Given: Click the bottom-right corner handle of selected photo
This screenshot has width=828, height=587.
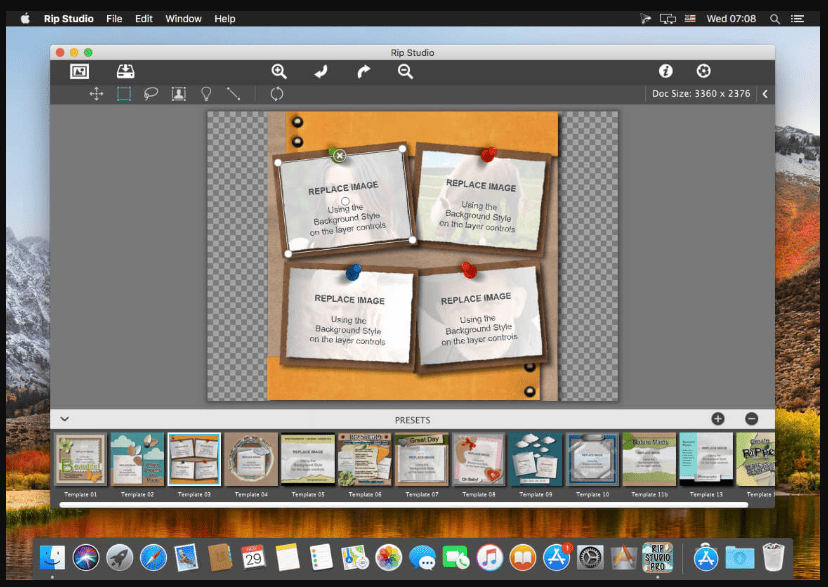Looking at the screenshot, I should 412,240.
